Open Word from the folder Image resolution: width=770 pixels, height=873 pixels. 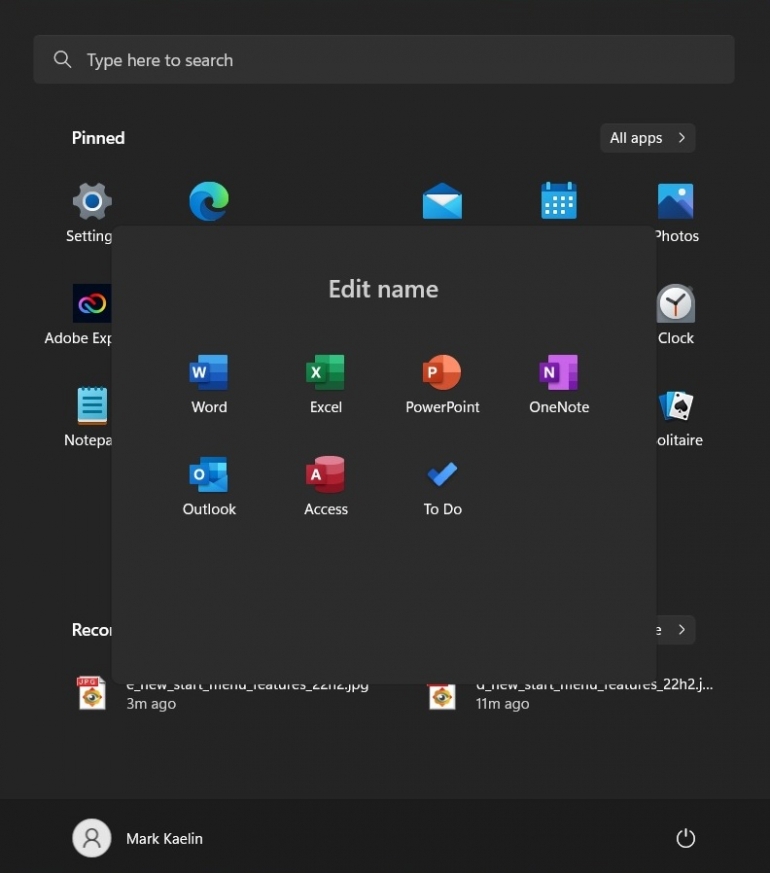(x=209, y=384)
